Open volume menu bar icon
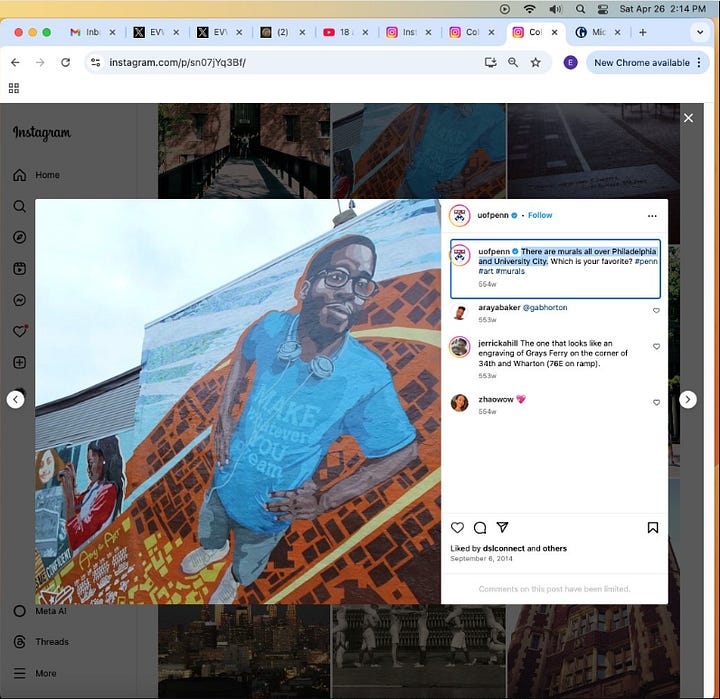 click(555, 9)
